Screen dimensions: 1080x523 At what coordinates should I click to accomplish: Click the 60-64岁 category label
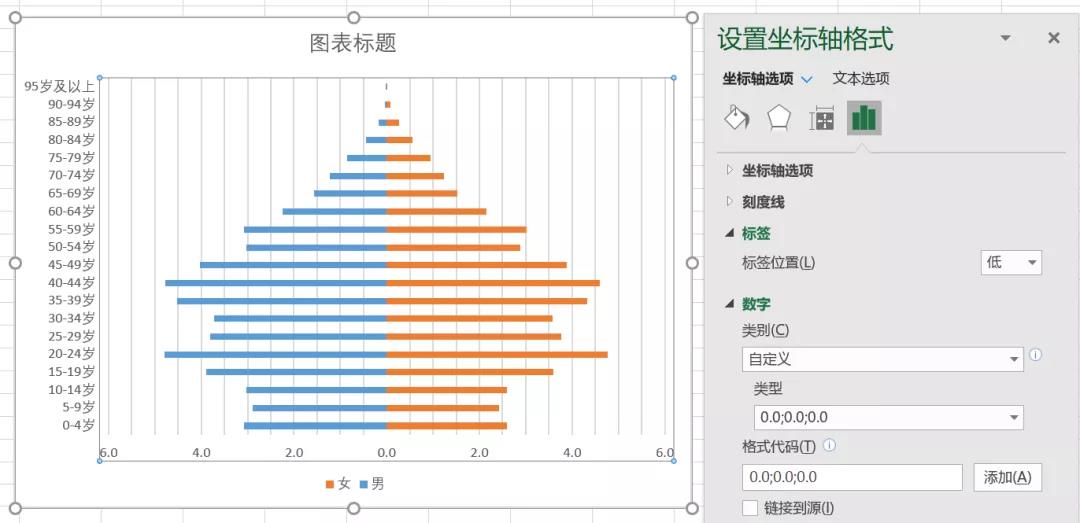[x=72, y=211]
